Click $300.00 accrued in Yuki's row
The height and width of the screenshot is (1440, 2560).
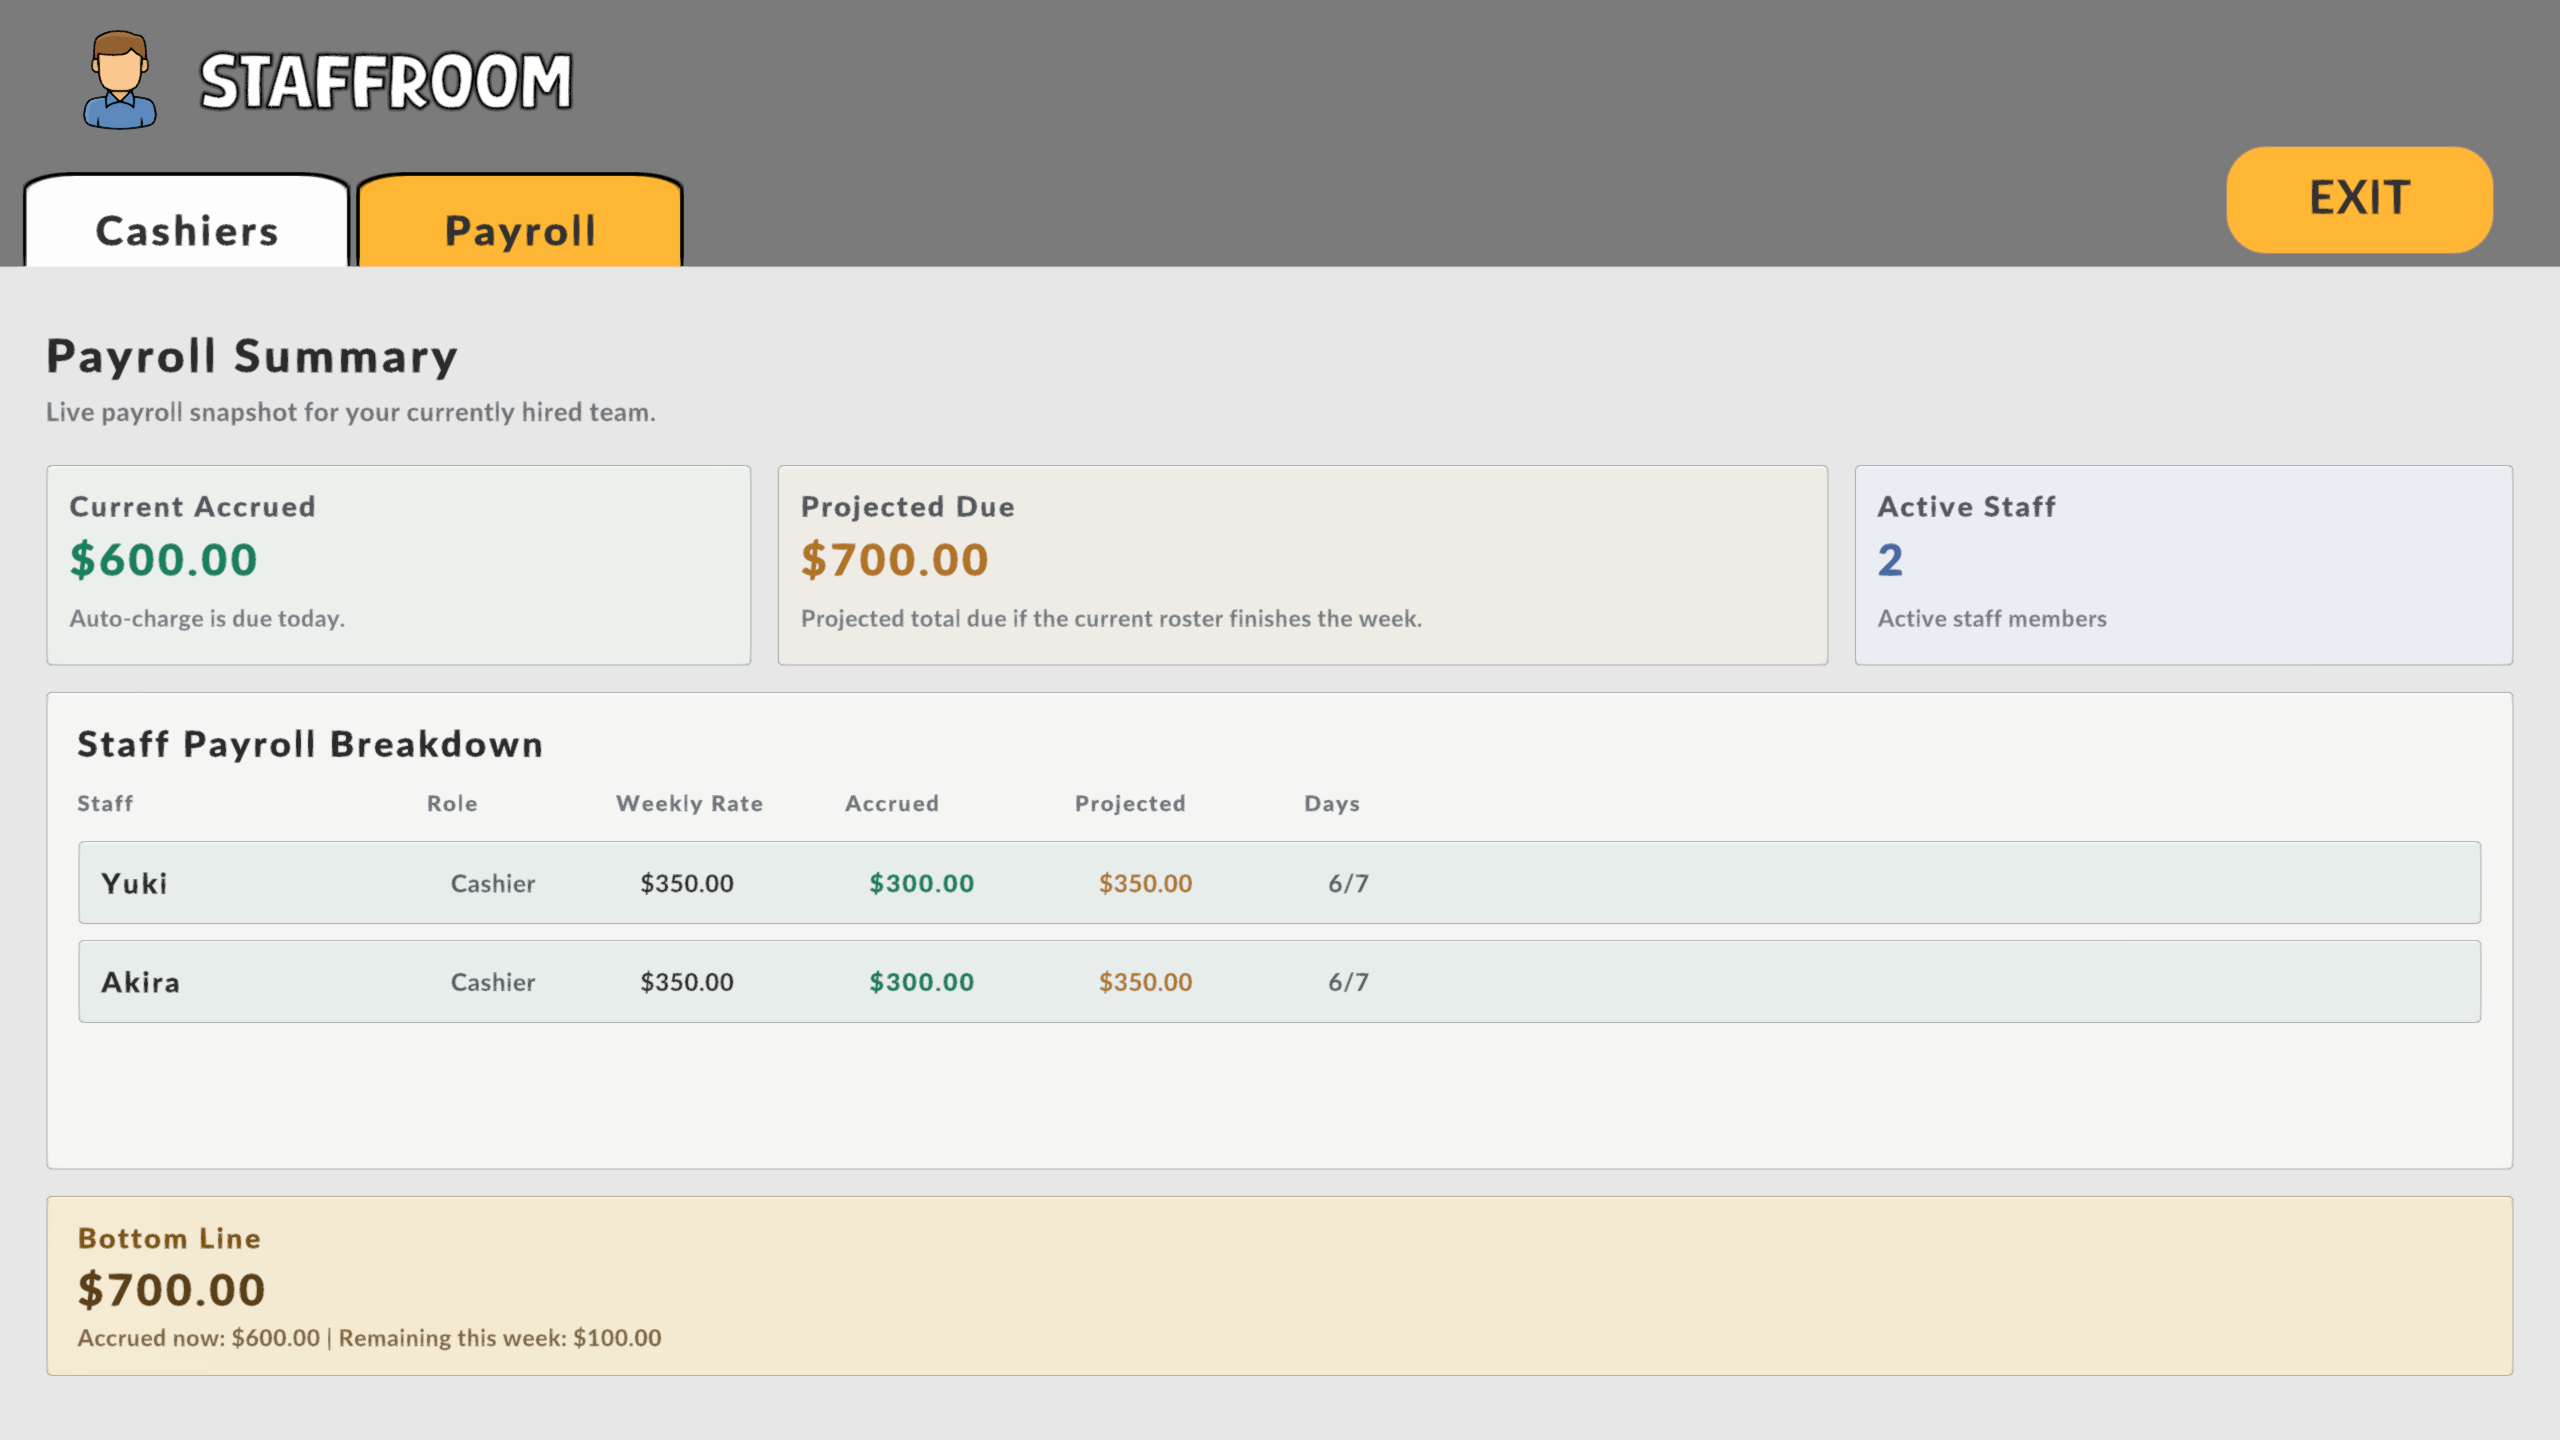click(921, 884)
